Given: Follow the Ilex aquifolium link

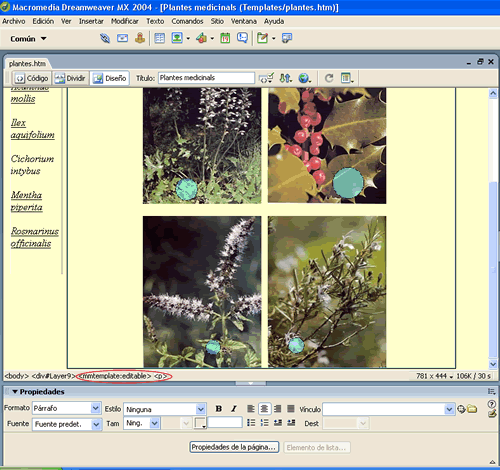Looking at the screenshot, I should pos(32,129).
